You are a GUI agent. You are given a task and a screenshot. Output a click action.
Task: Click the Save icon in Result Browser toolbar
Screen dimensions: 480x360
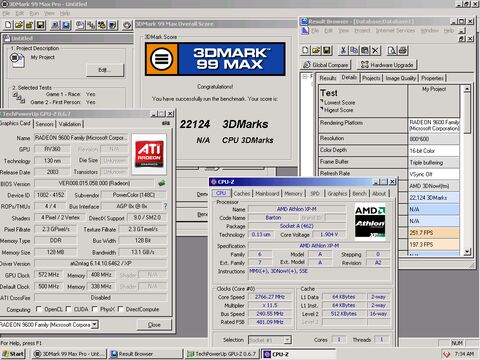(327, 50)
